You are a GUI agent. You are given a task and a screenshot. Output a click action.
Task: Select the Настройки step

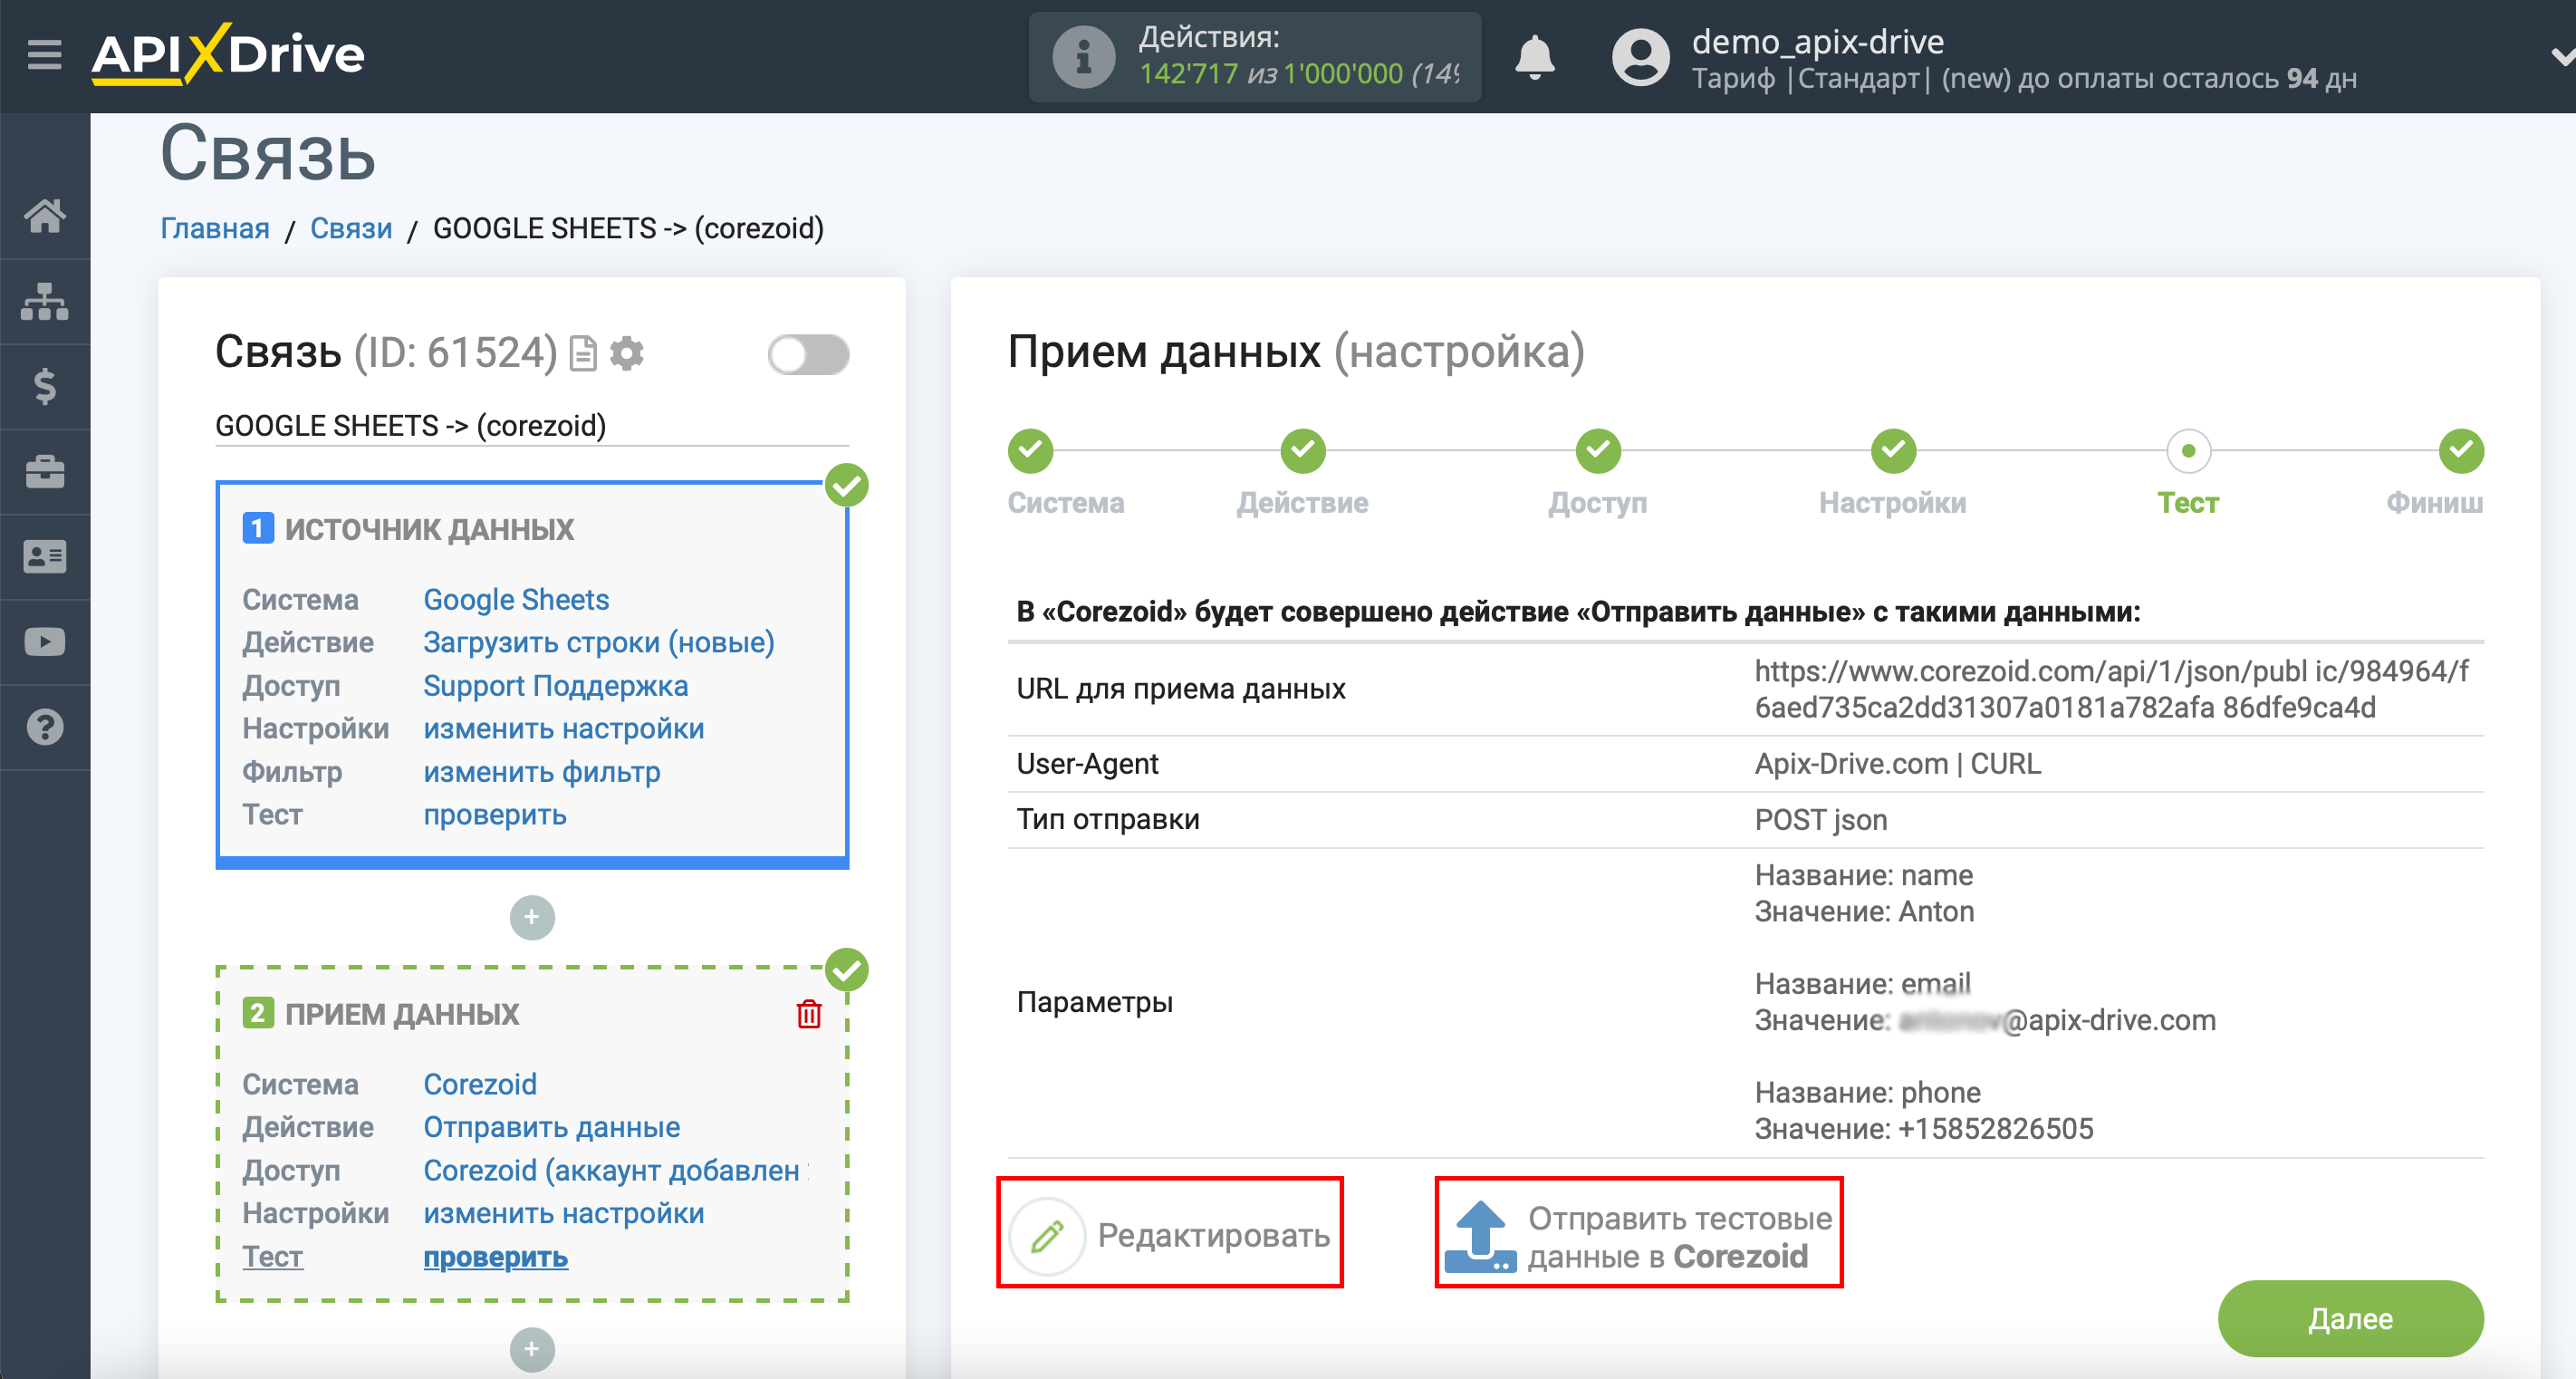1893,451
